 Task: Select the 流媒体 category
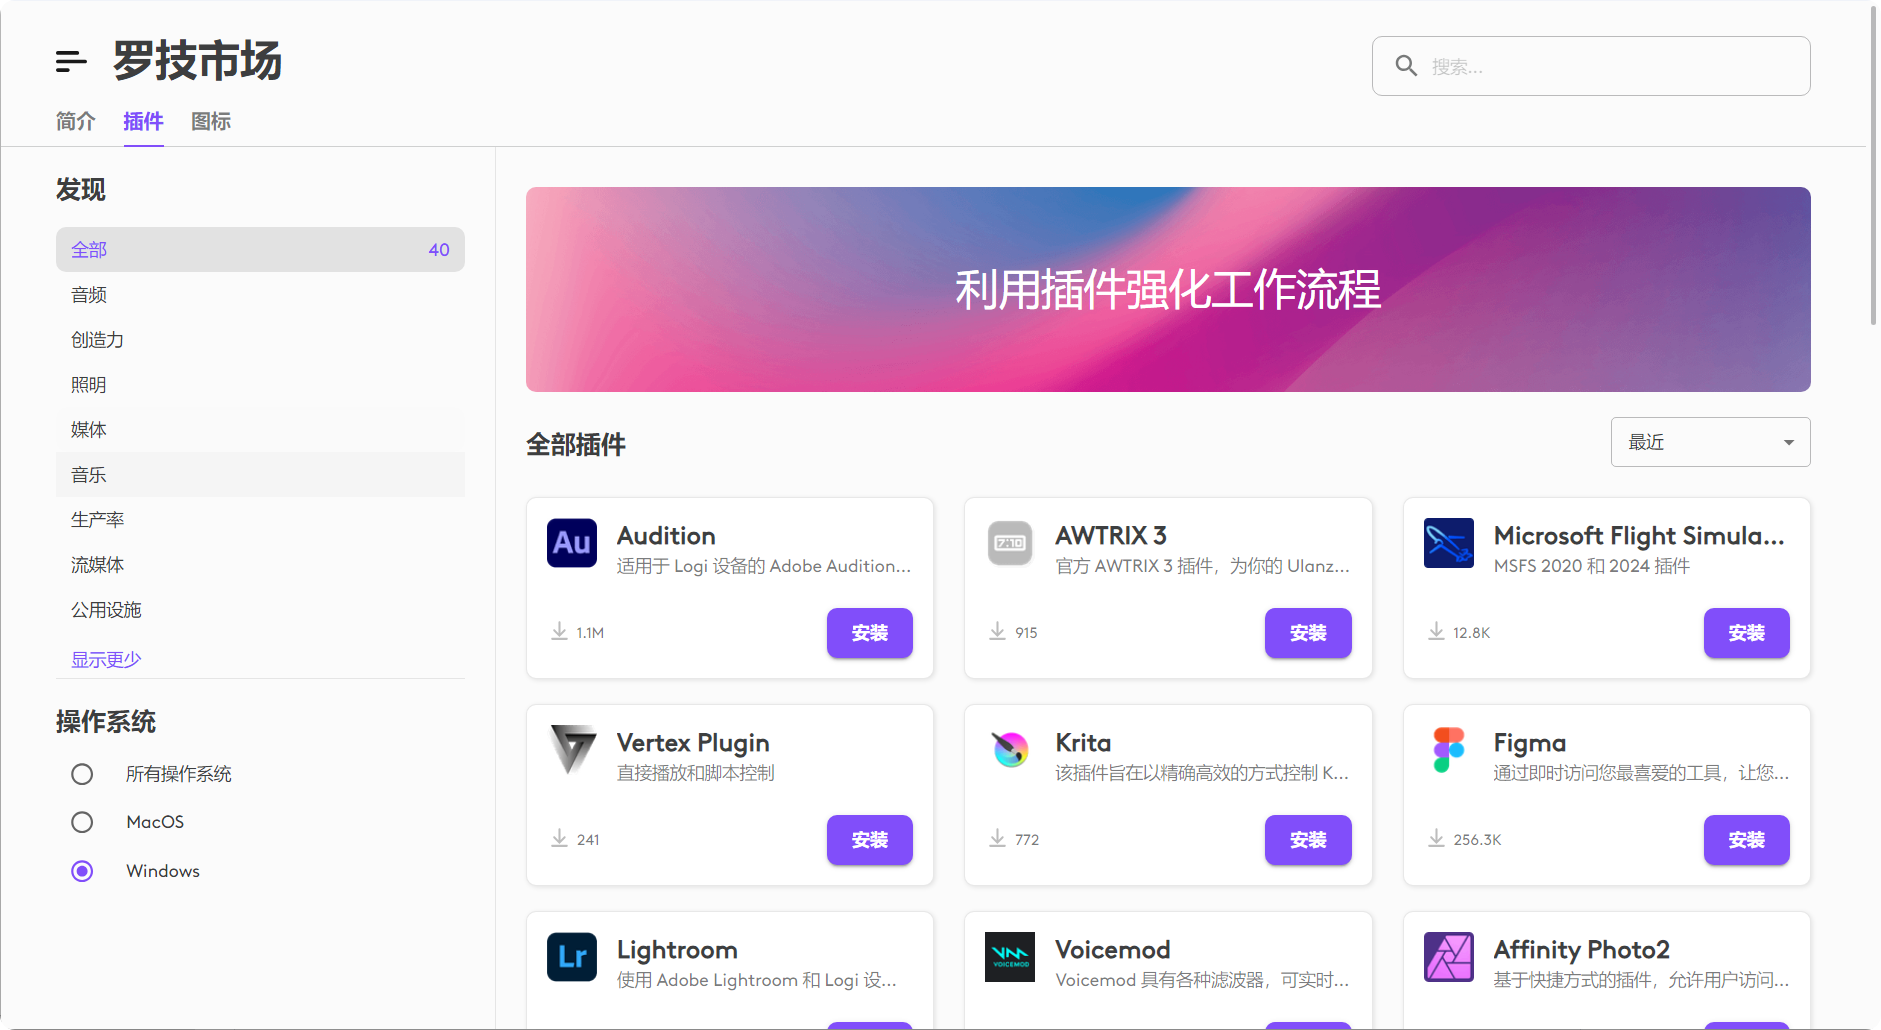point(260,564)
